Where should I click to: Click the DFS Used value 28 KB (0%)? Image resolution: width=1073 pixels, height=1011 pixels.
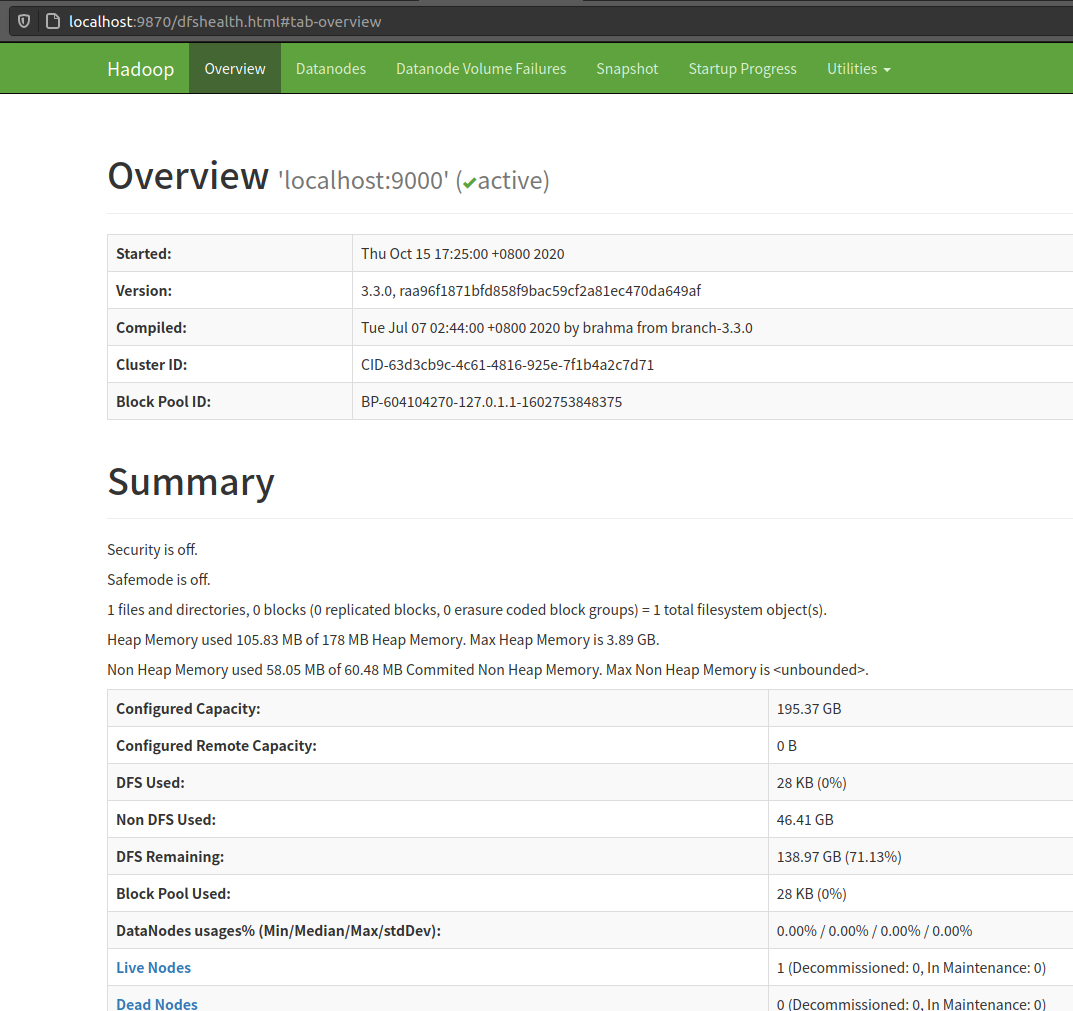pos(812,783)
